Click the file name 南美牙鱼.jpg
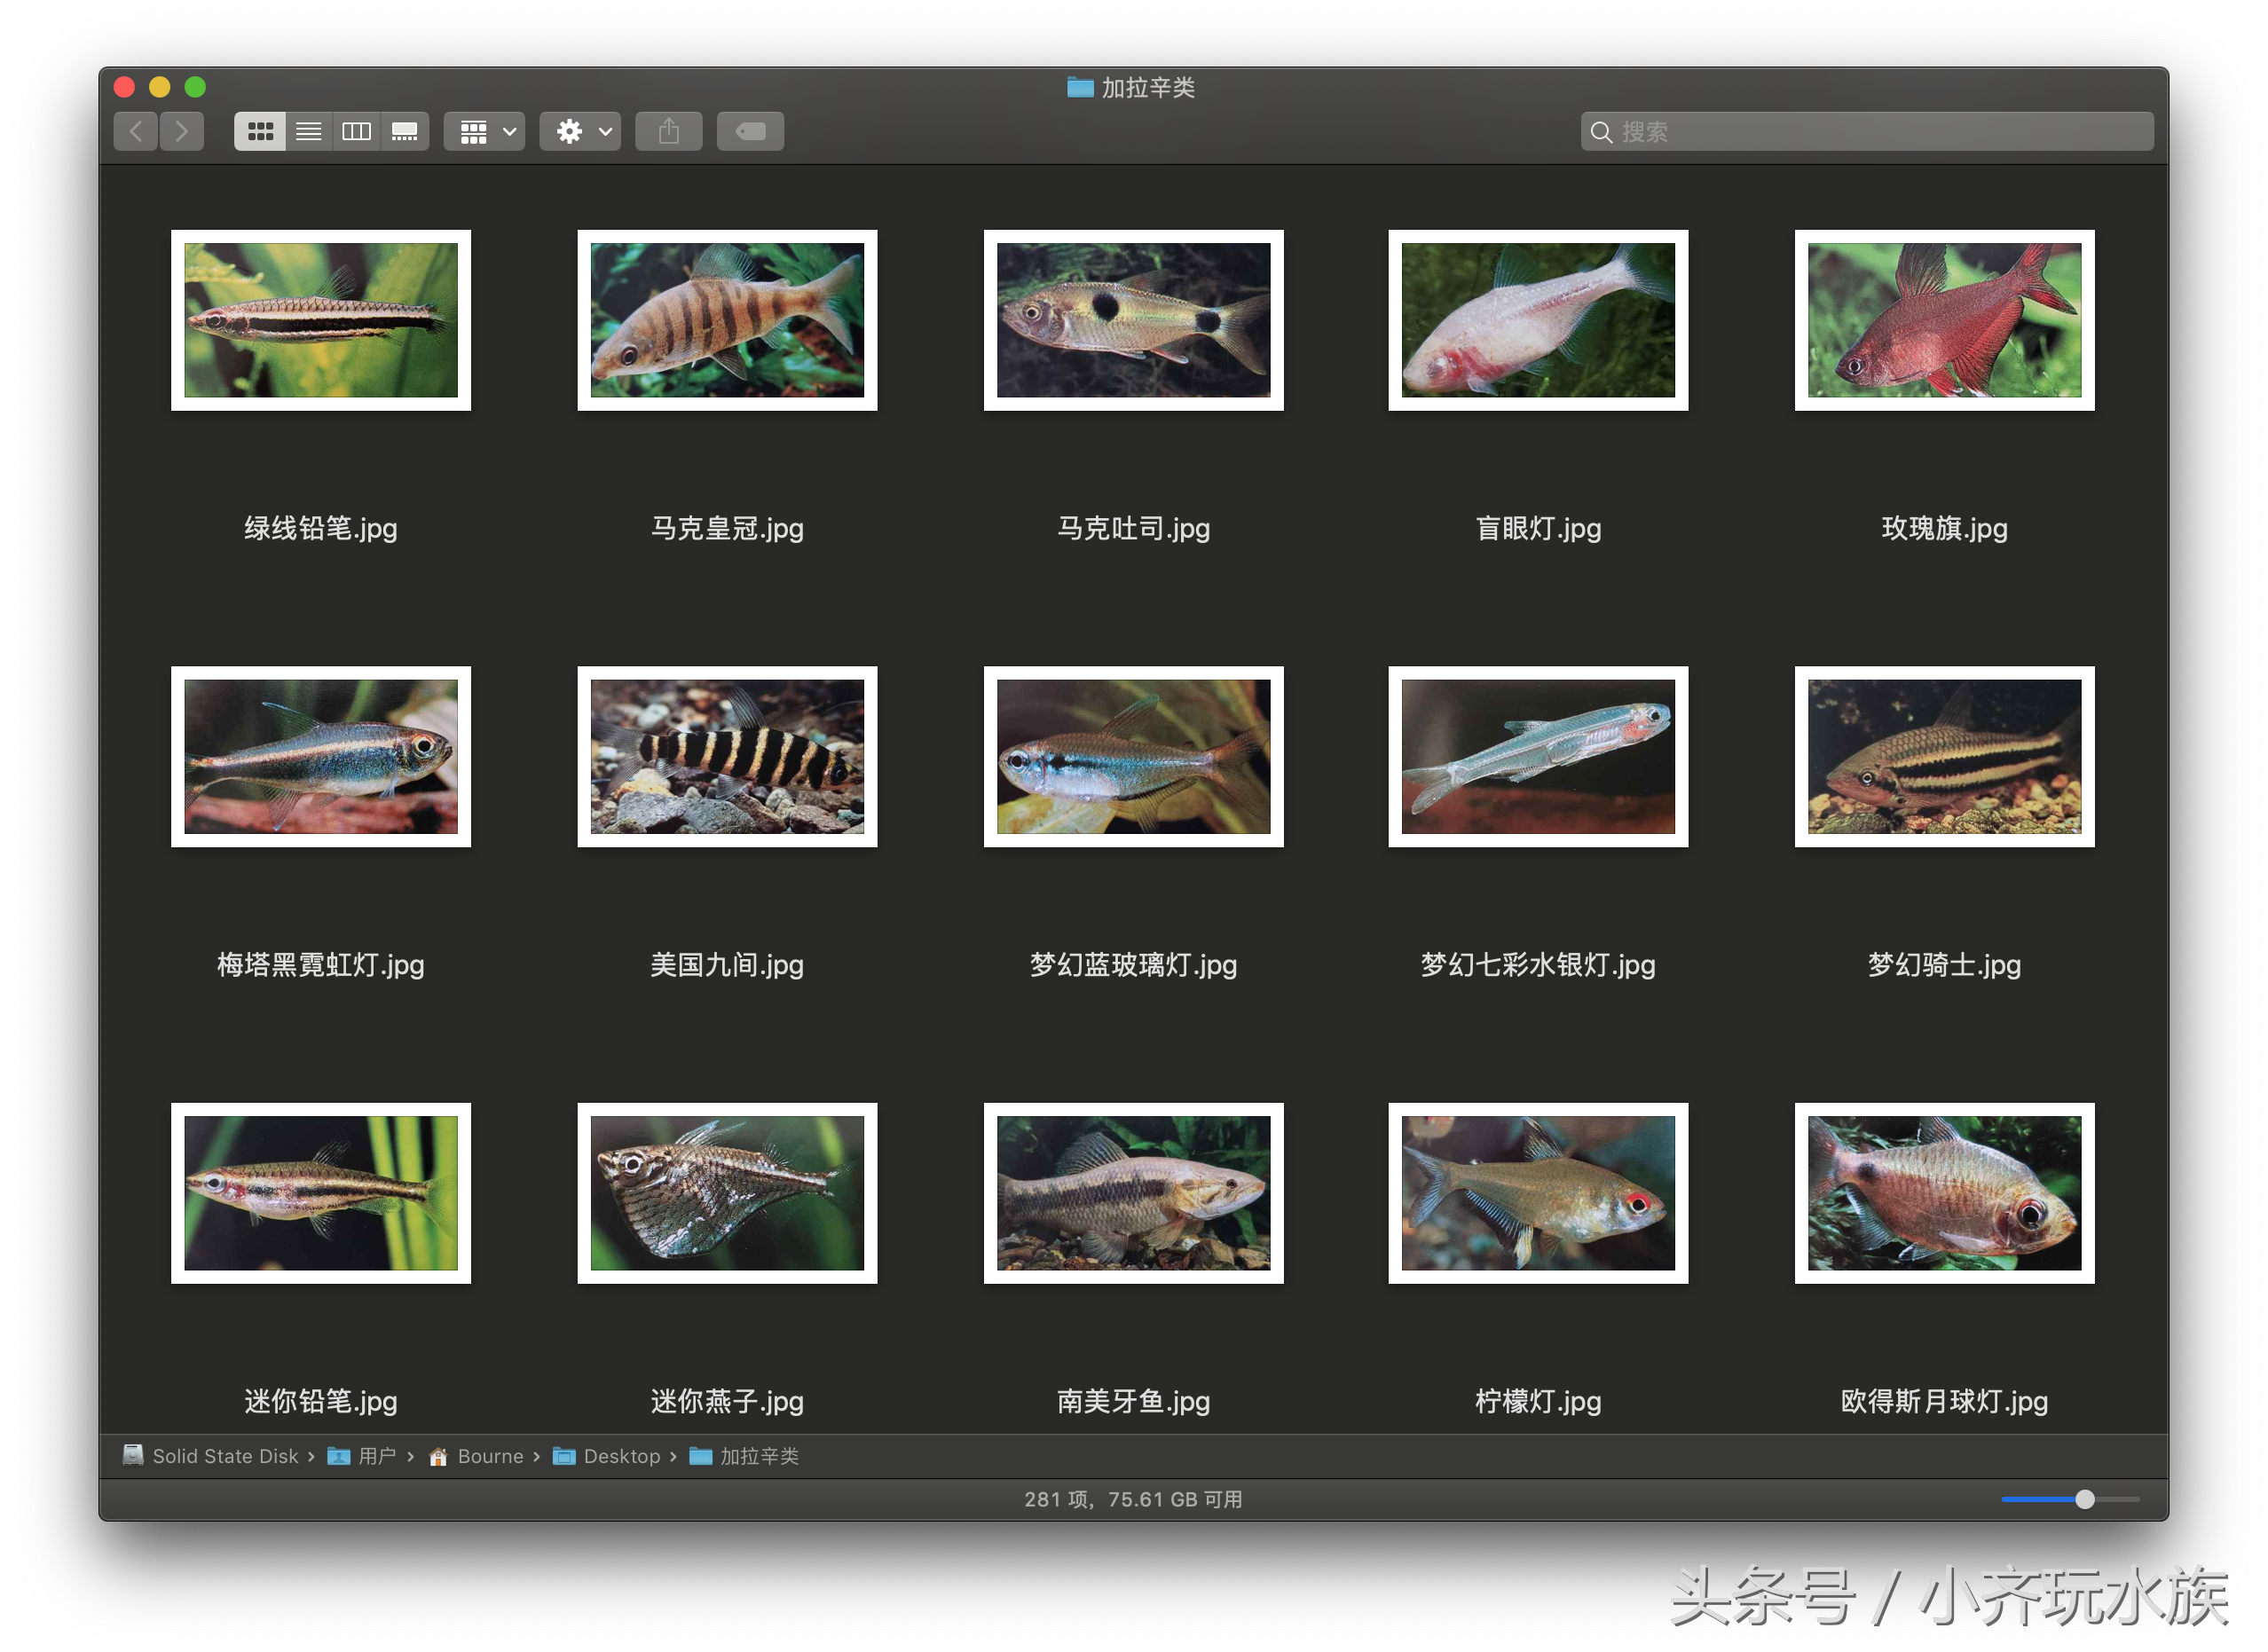 [1133, 1401]
